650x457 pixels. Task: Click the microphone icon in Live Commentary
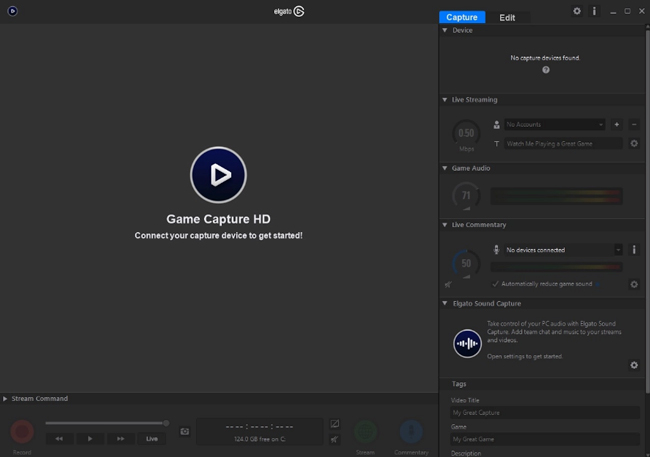[x=496, y=250]
